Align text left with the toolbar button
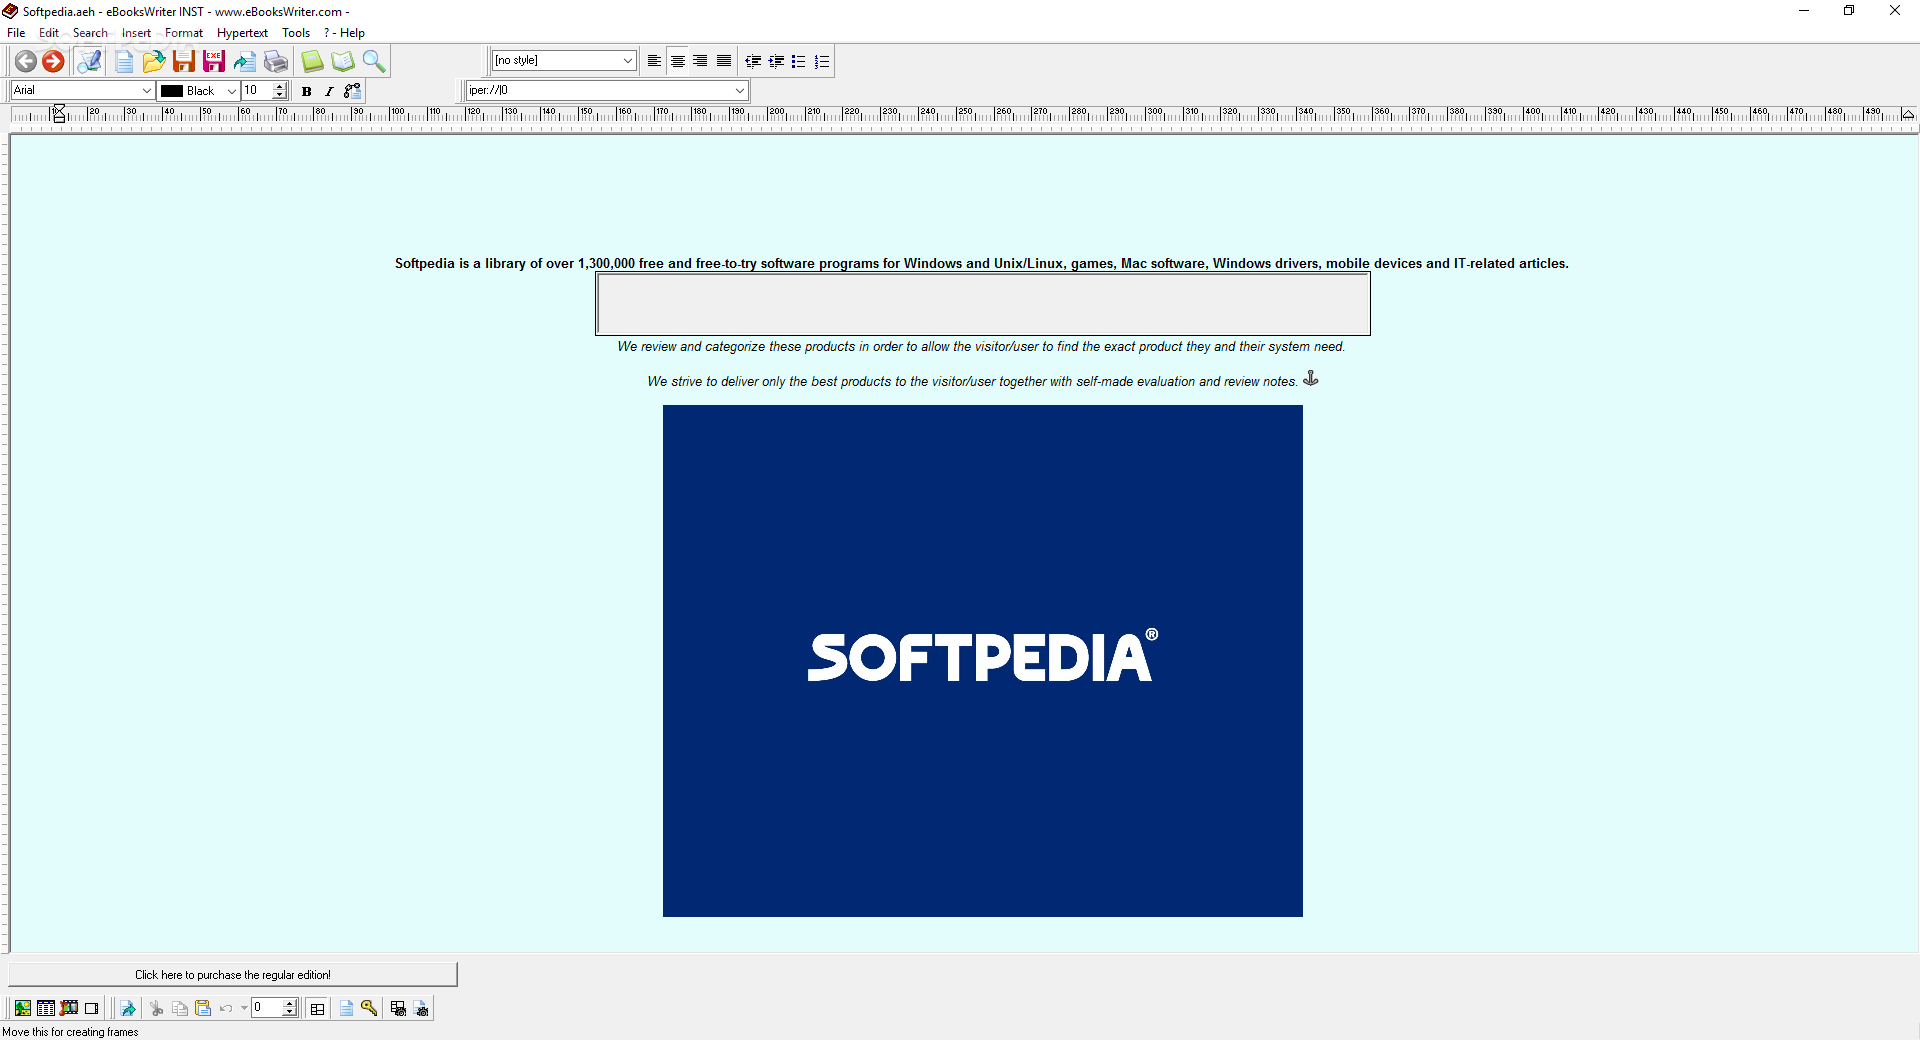Screen dimensions: 1920x1040 click(654, 61)
